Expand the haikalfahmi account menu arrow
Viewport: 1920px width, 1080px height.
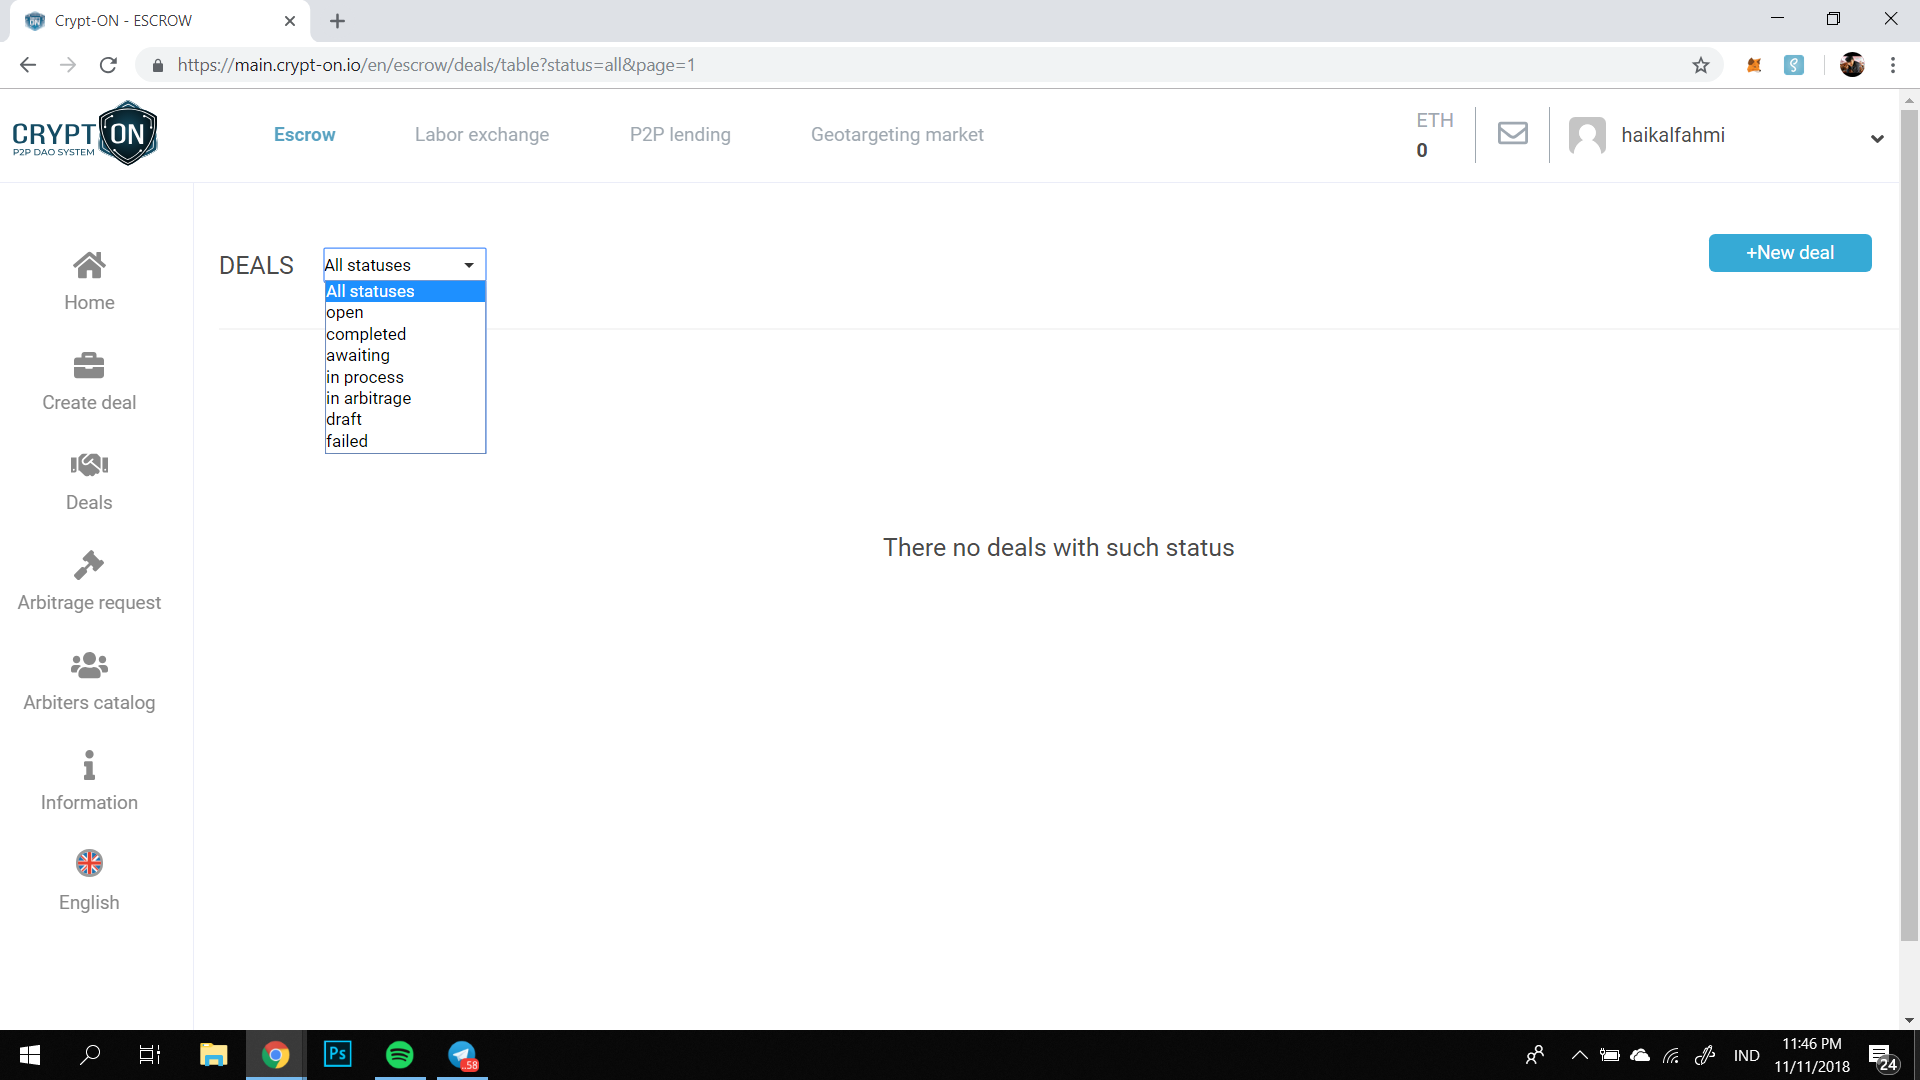pyautogui.click(x=1877, y=138)
